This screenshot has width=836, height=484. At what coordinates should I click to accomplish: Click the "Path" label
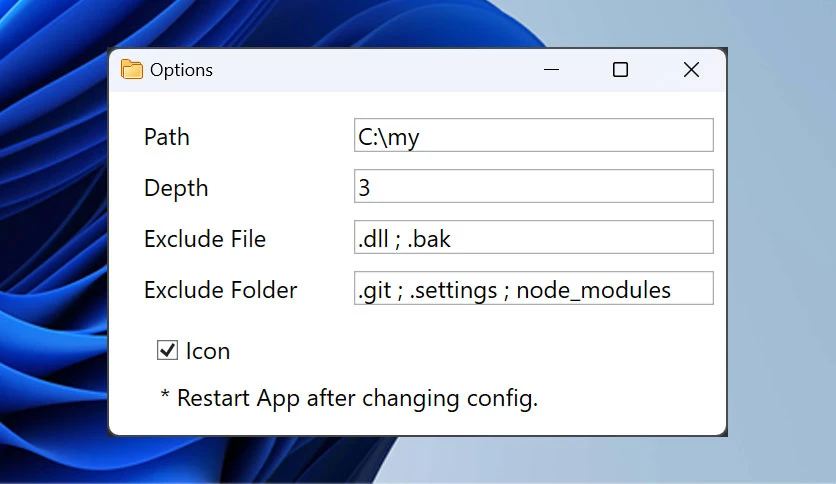tap(167, 137)
